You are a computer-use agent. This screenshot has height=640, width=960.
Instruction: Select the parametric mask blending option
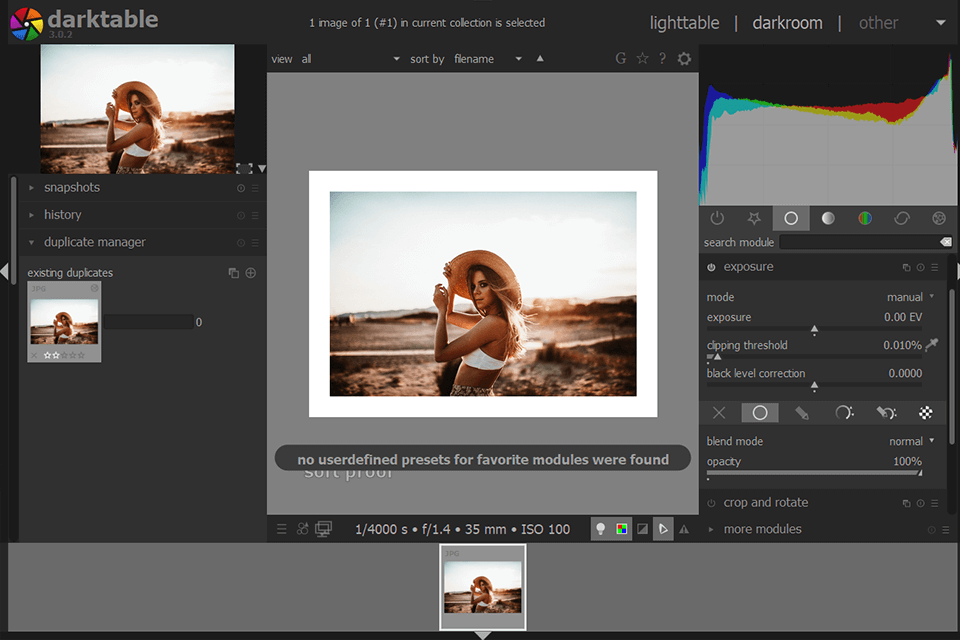[845, 412]
